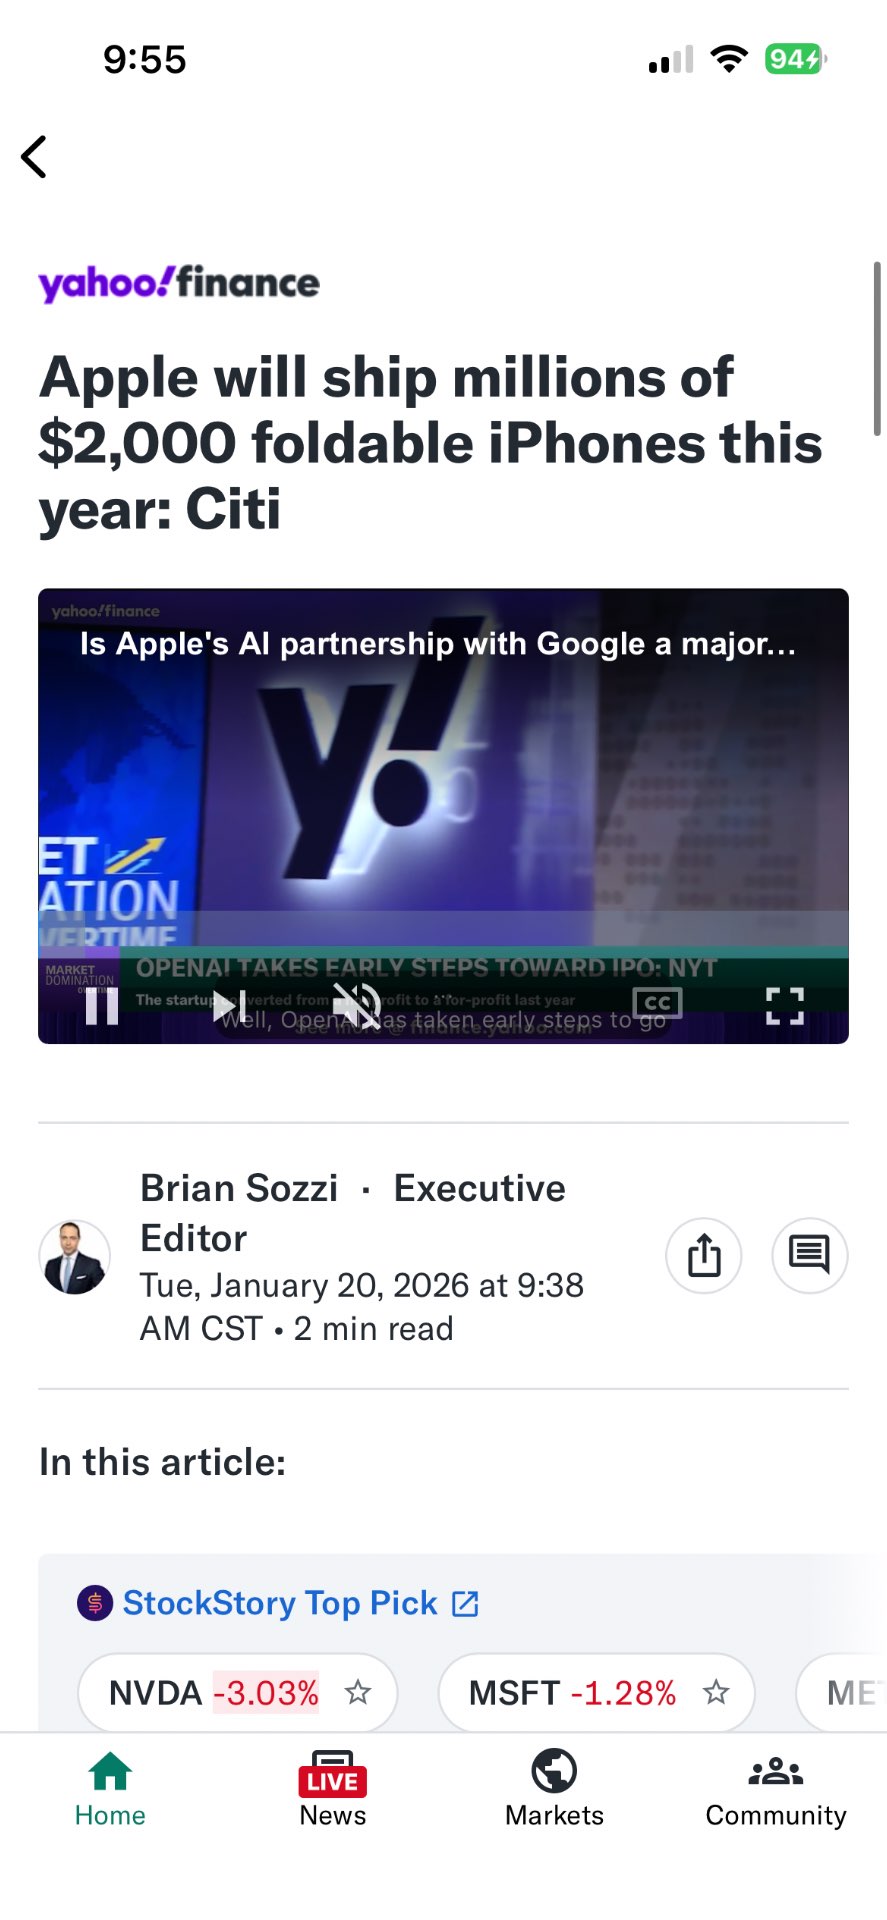Open the Community tab

(776, 1789)
